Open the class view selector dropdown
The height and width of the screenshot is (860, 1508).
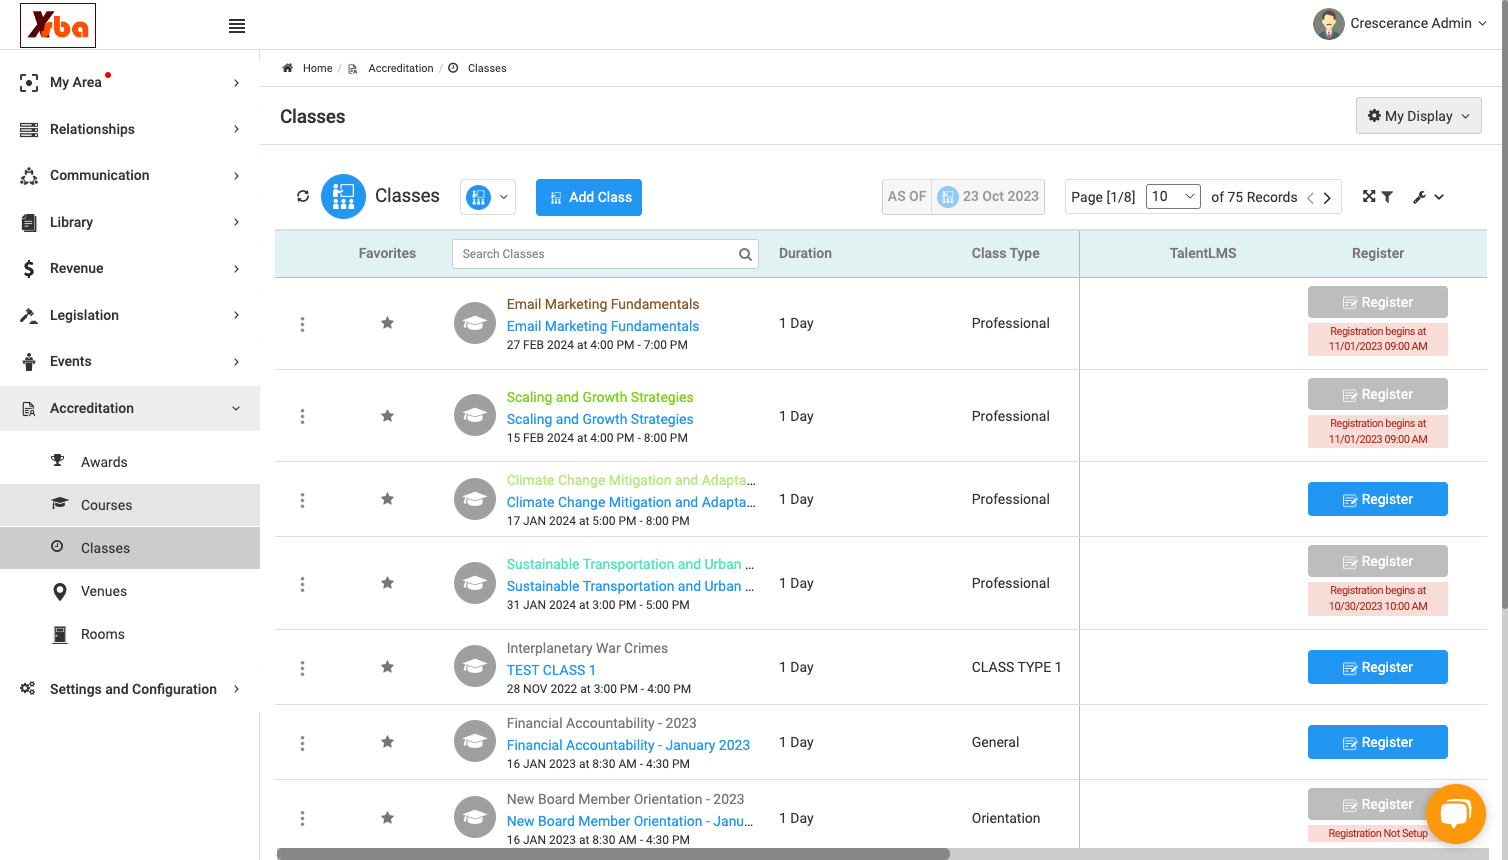488,197
